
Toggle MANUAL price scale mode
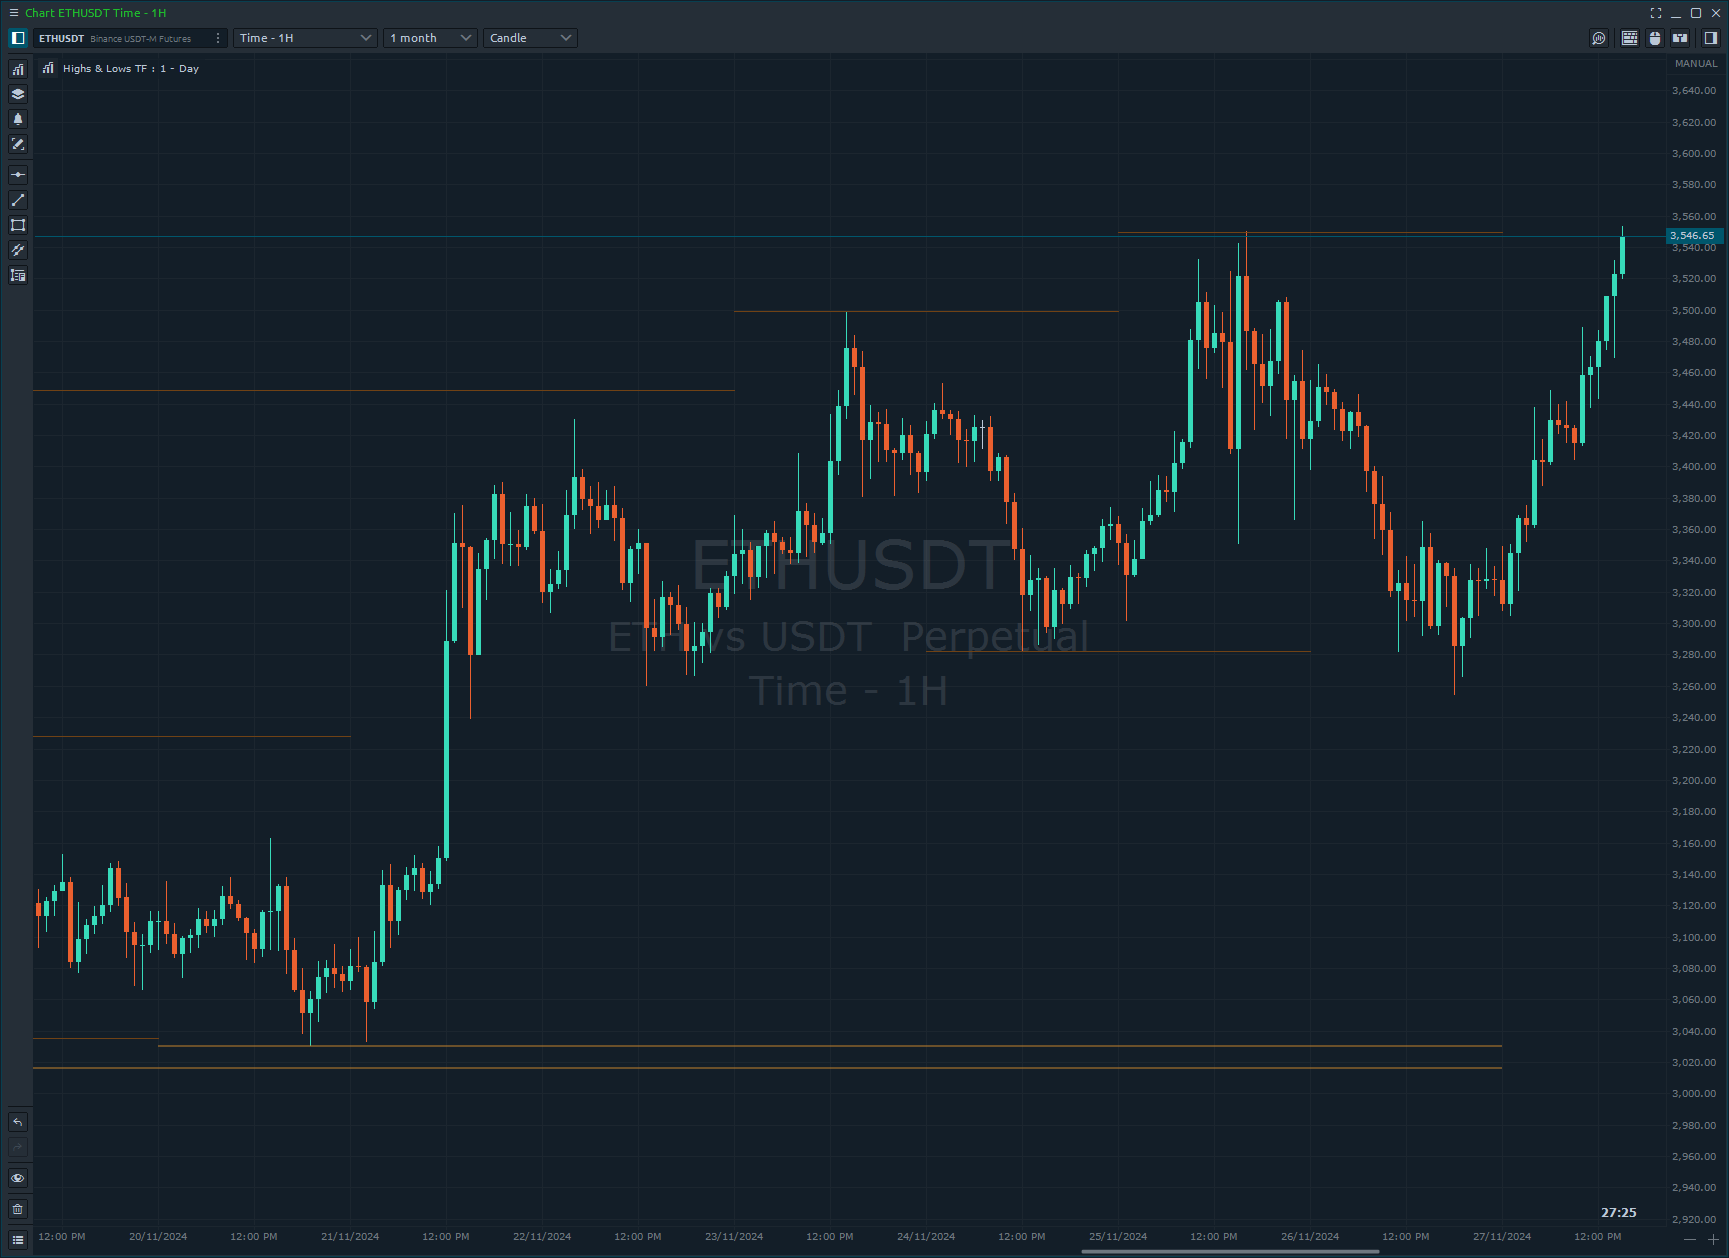(x=1696, y=63)
